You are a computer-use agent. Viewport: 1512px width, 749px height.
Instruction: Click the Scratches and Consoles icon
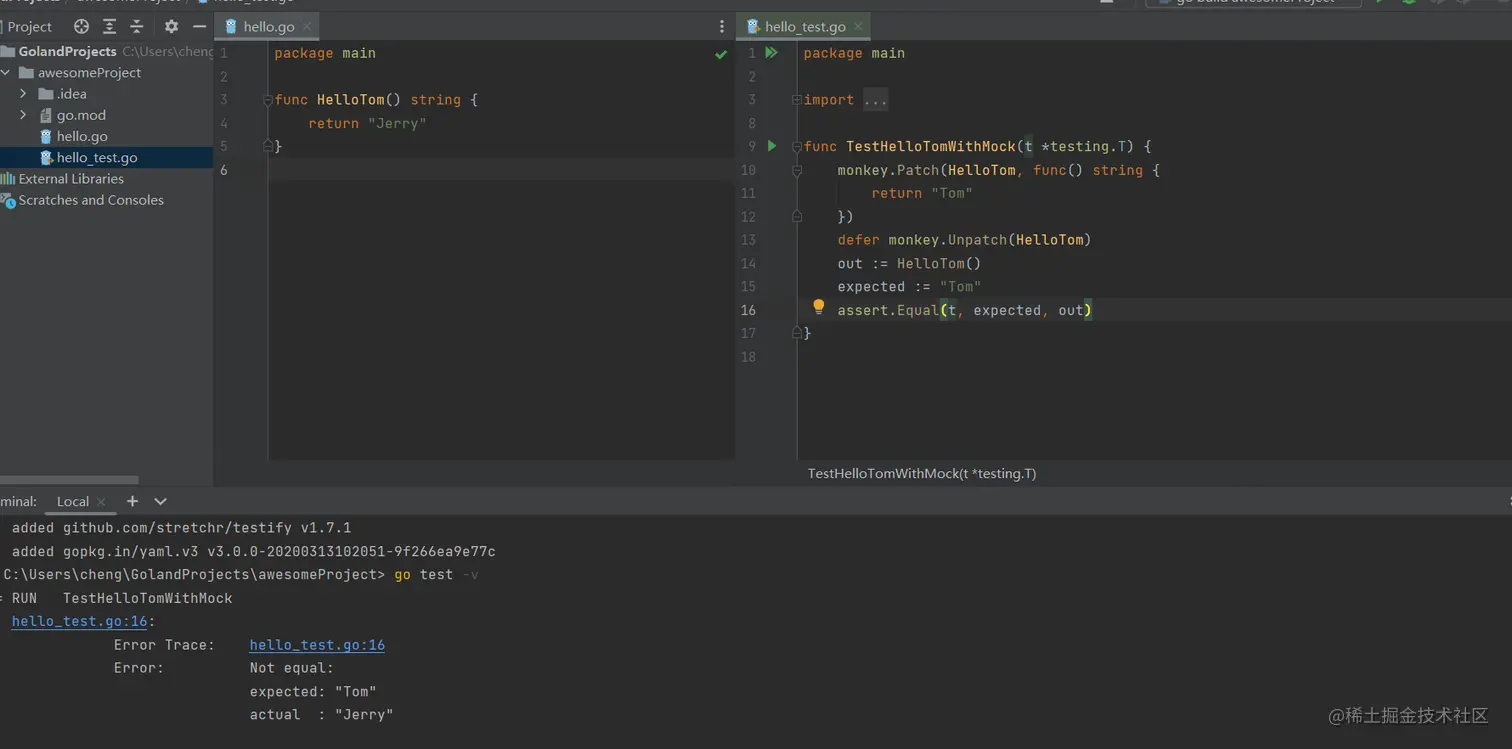(8, 200)
